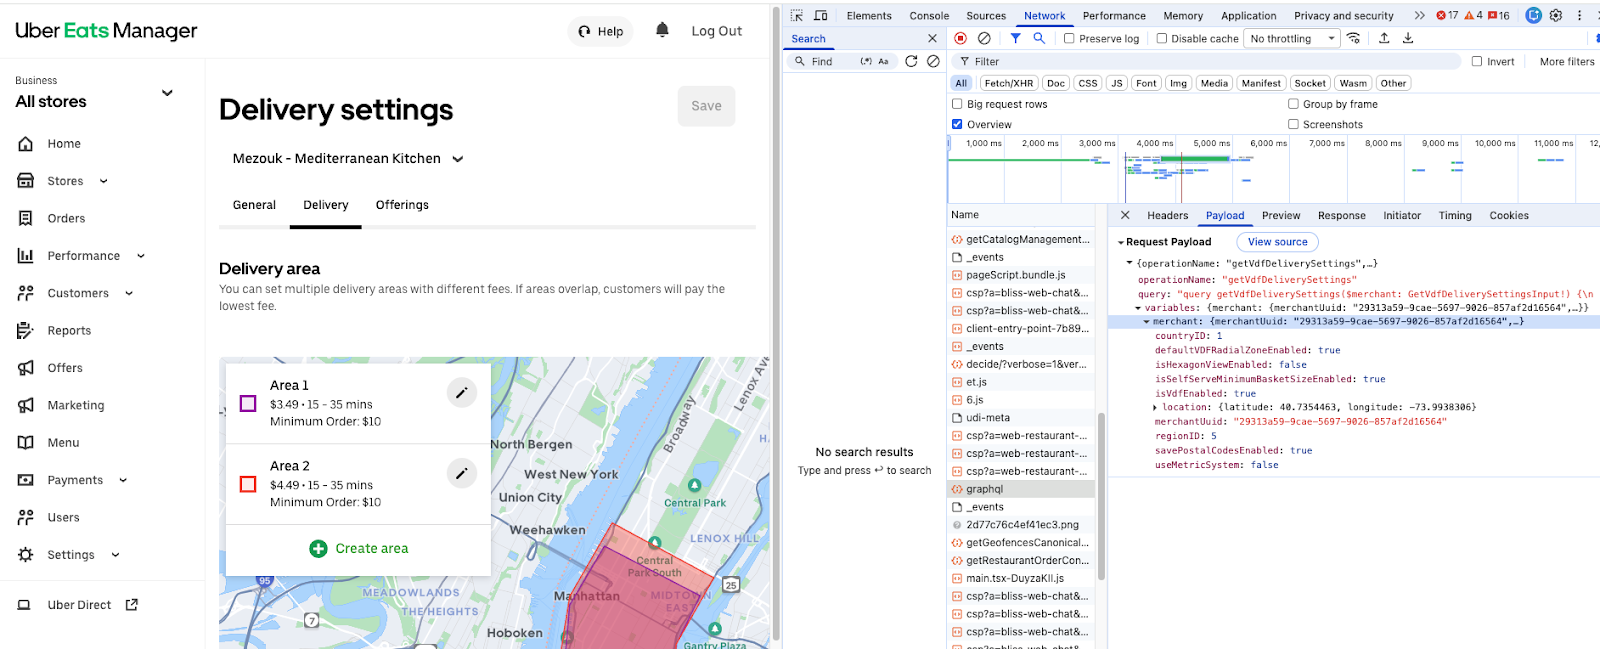
Task: Enable Group by frame checkbox
Action: (1293, 104)
